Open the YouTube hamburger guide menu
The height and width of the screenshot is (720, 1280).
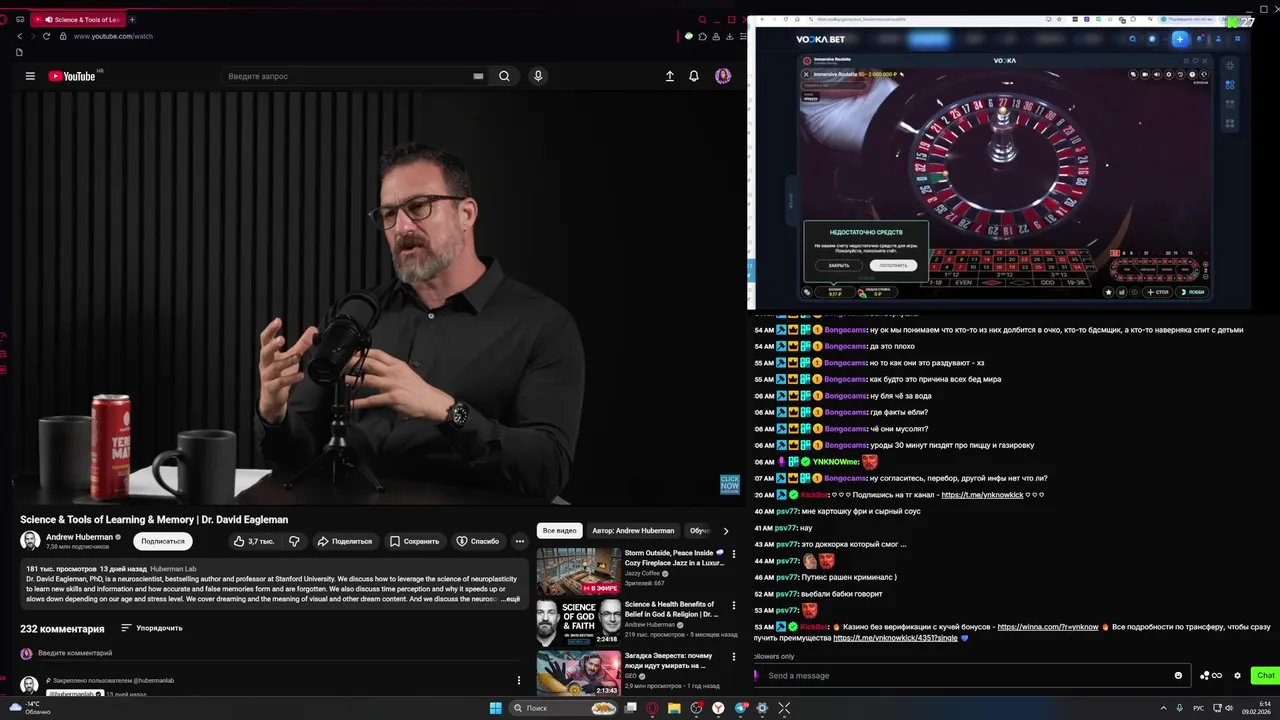30,76
